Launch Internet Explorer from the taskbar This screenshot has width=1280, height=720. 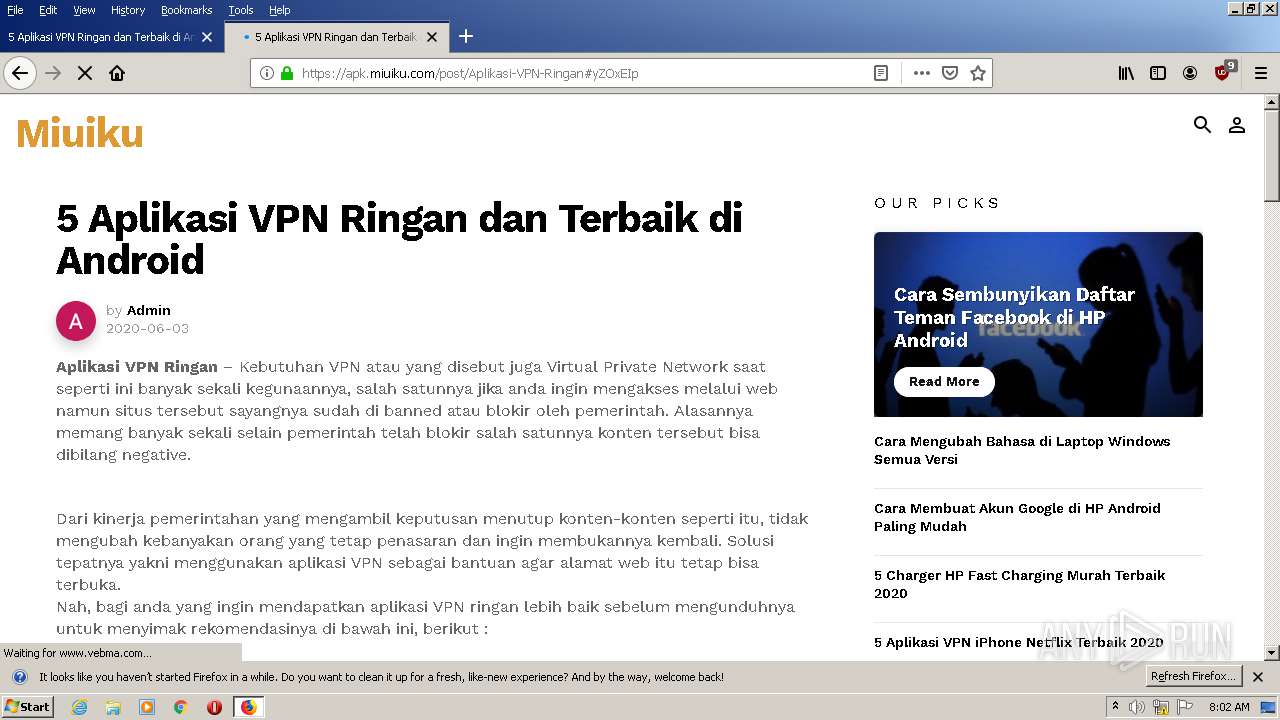click(x=79, y=707)
